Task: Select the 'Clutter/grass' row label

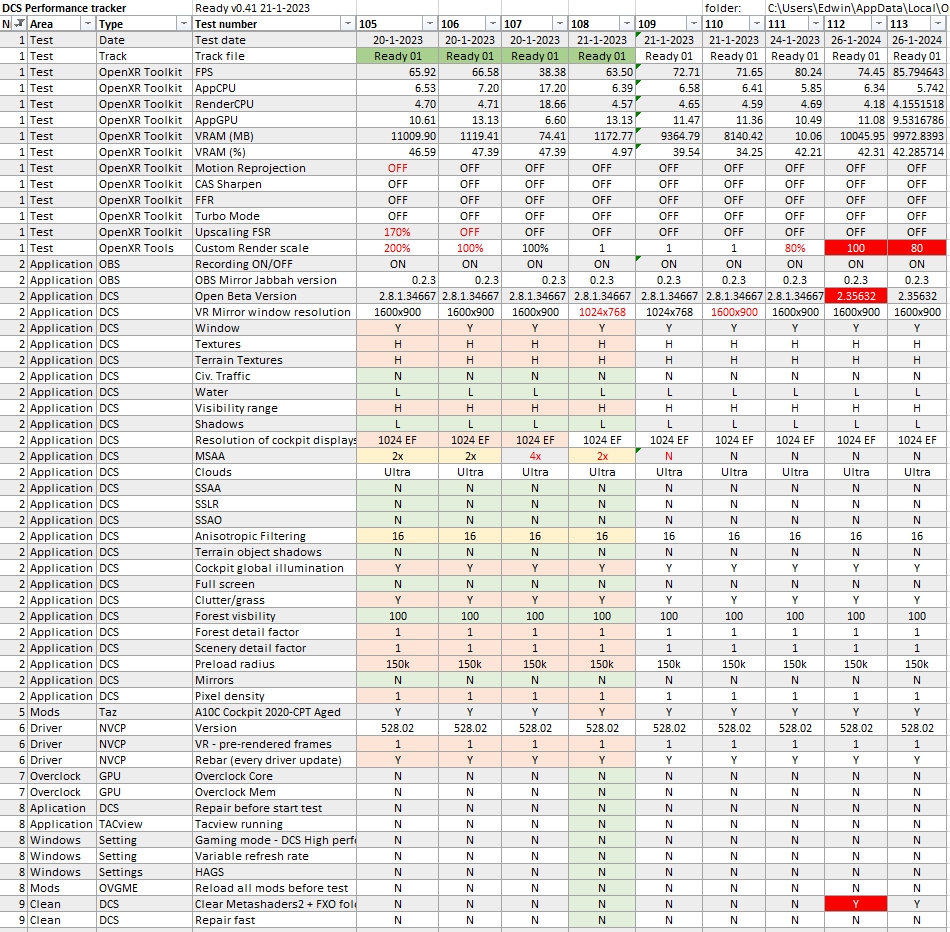Action: click(x=274, y=600)
